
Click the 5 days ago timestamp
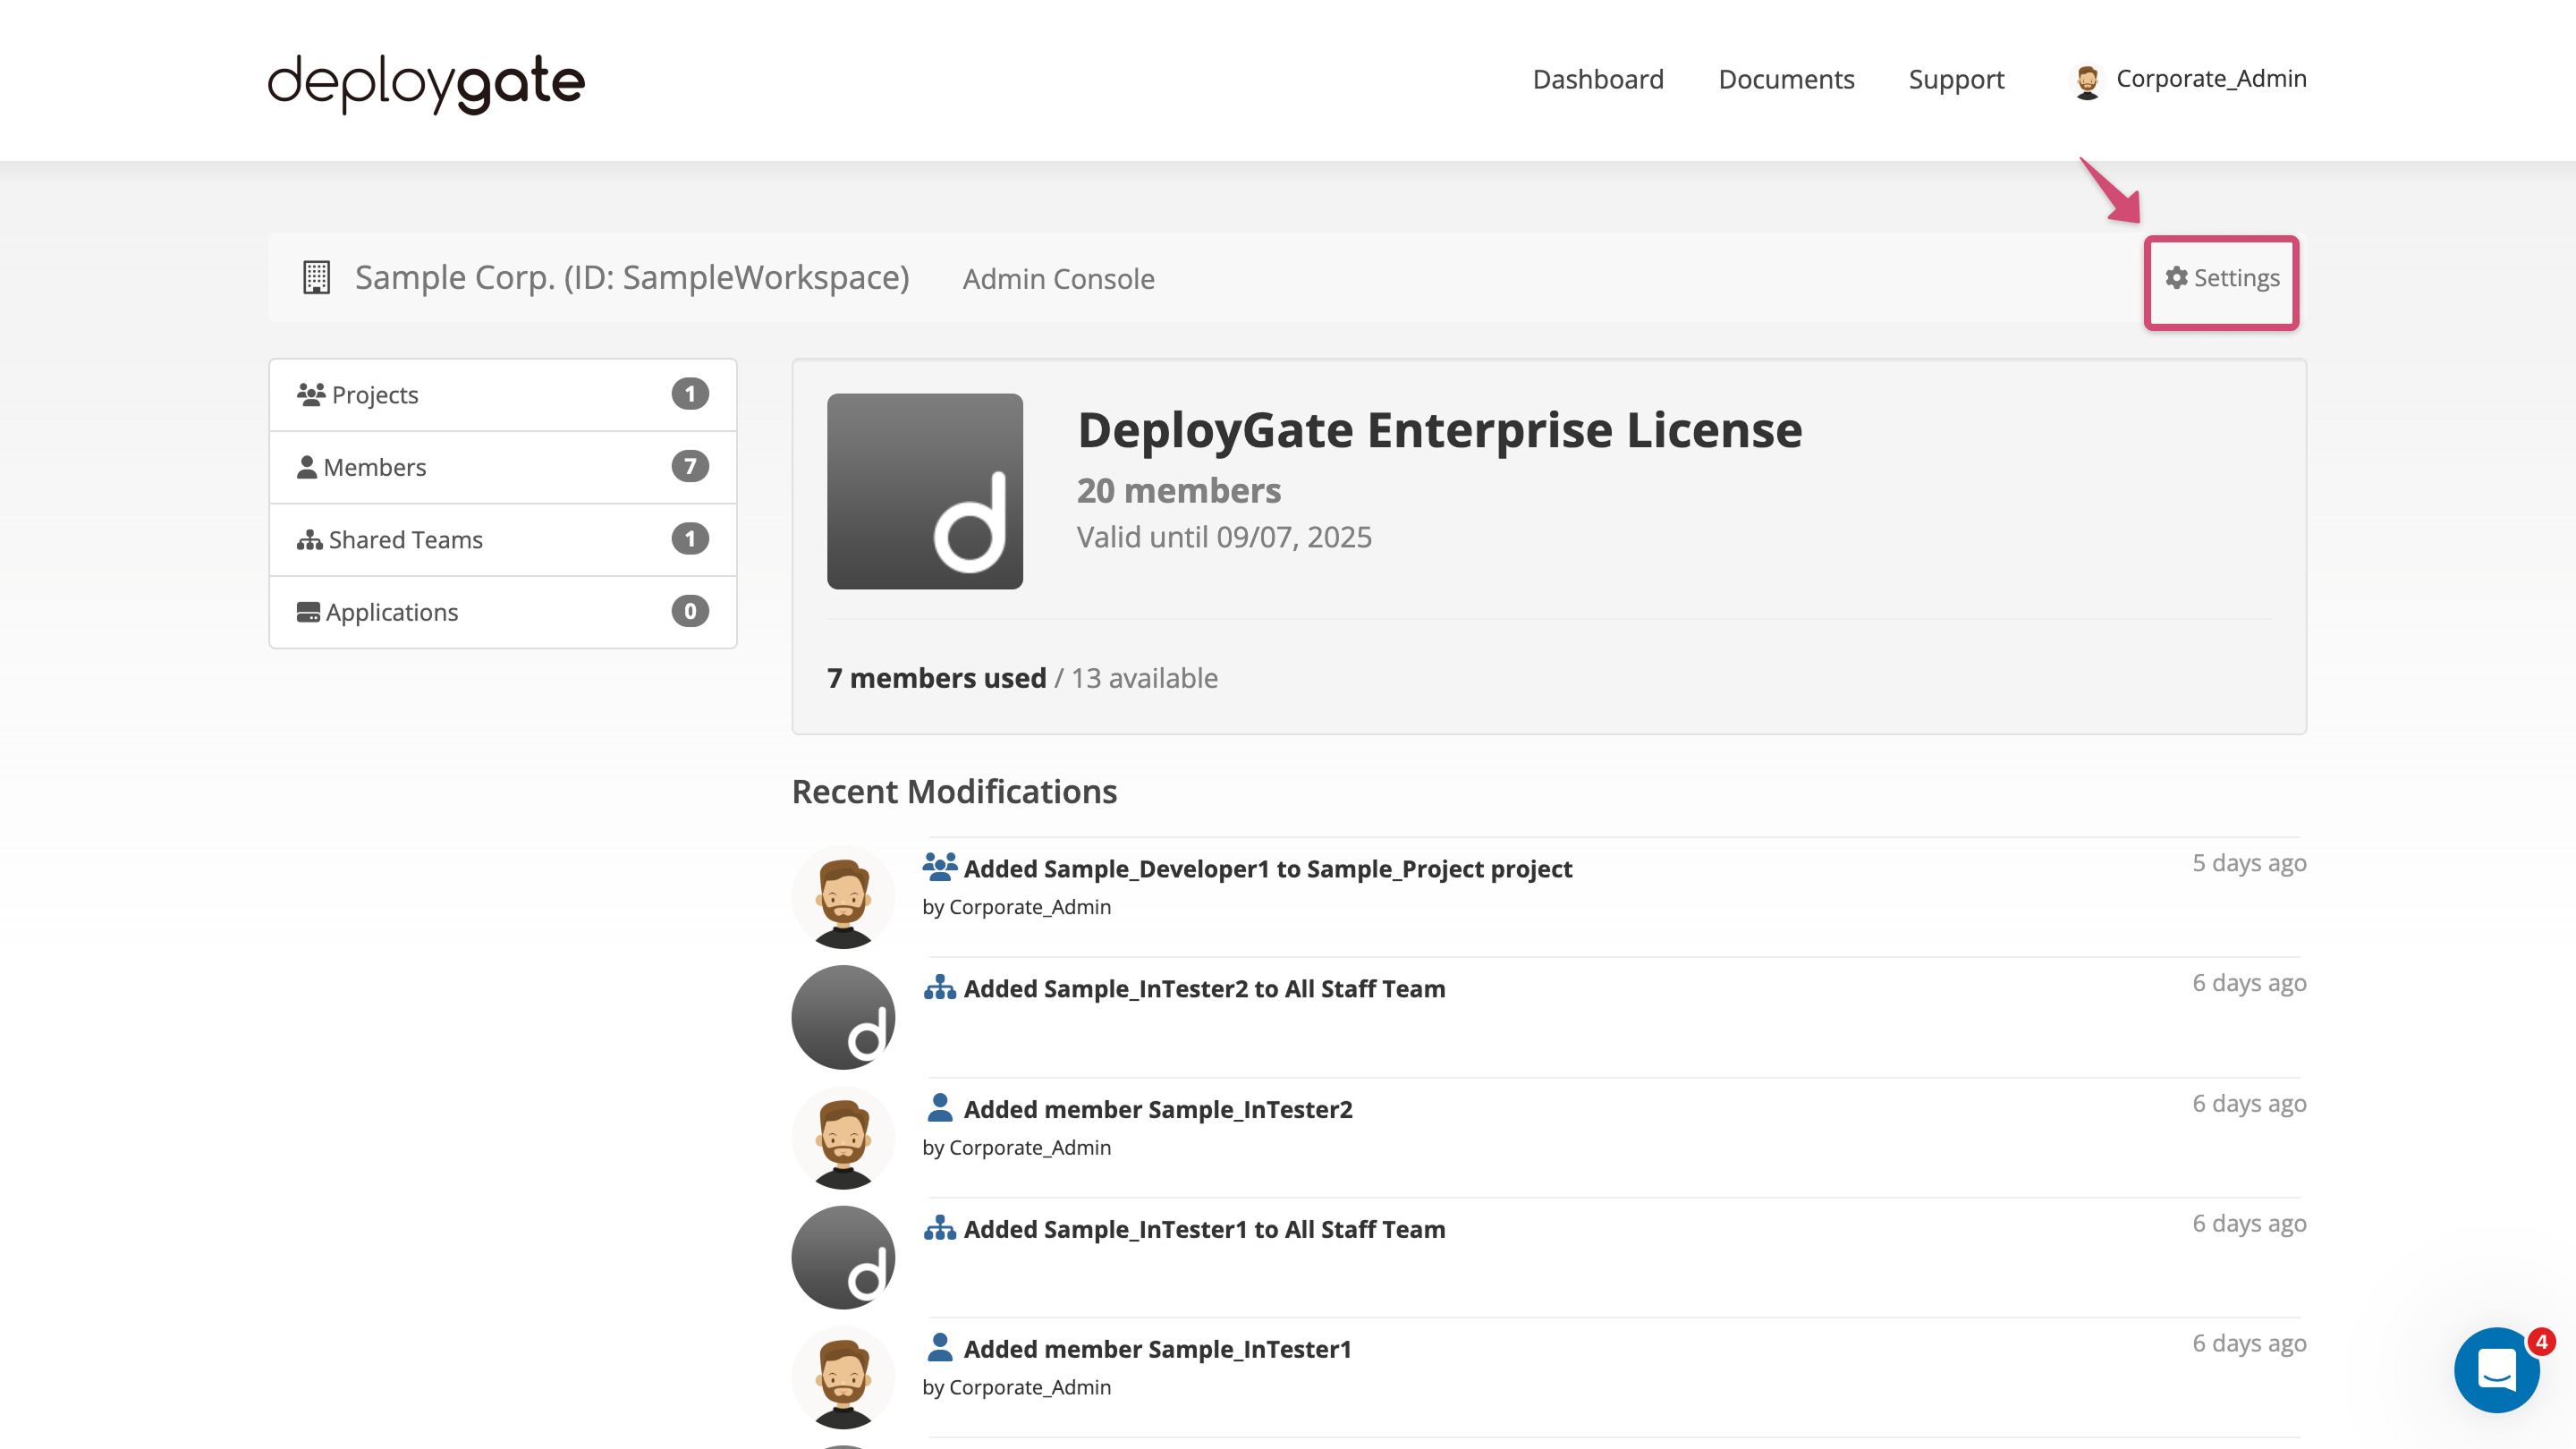(2249, 863)
